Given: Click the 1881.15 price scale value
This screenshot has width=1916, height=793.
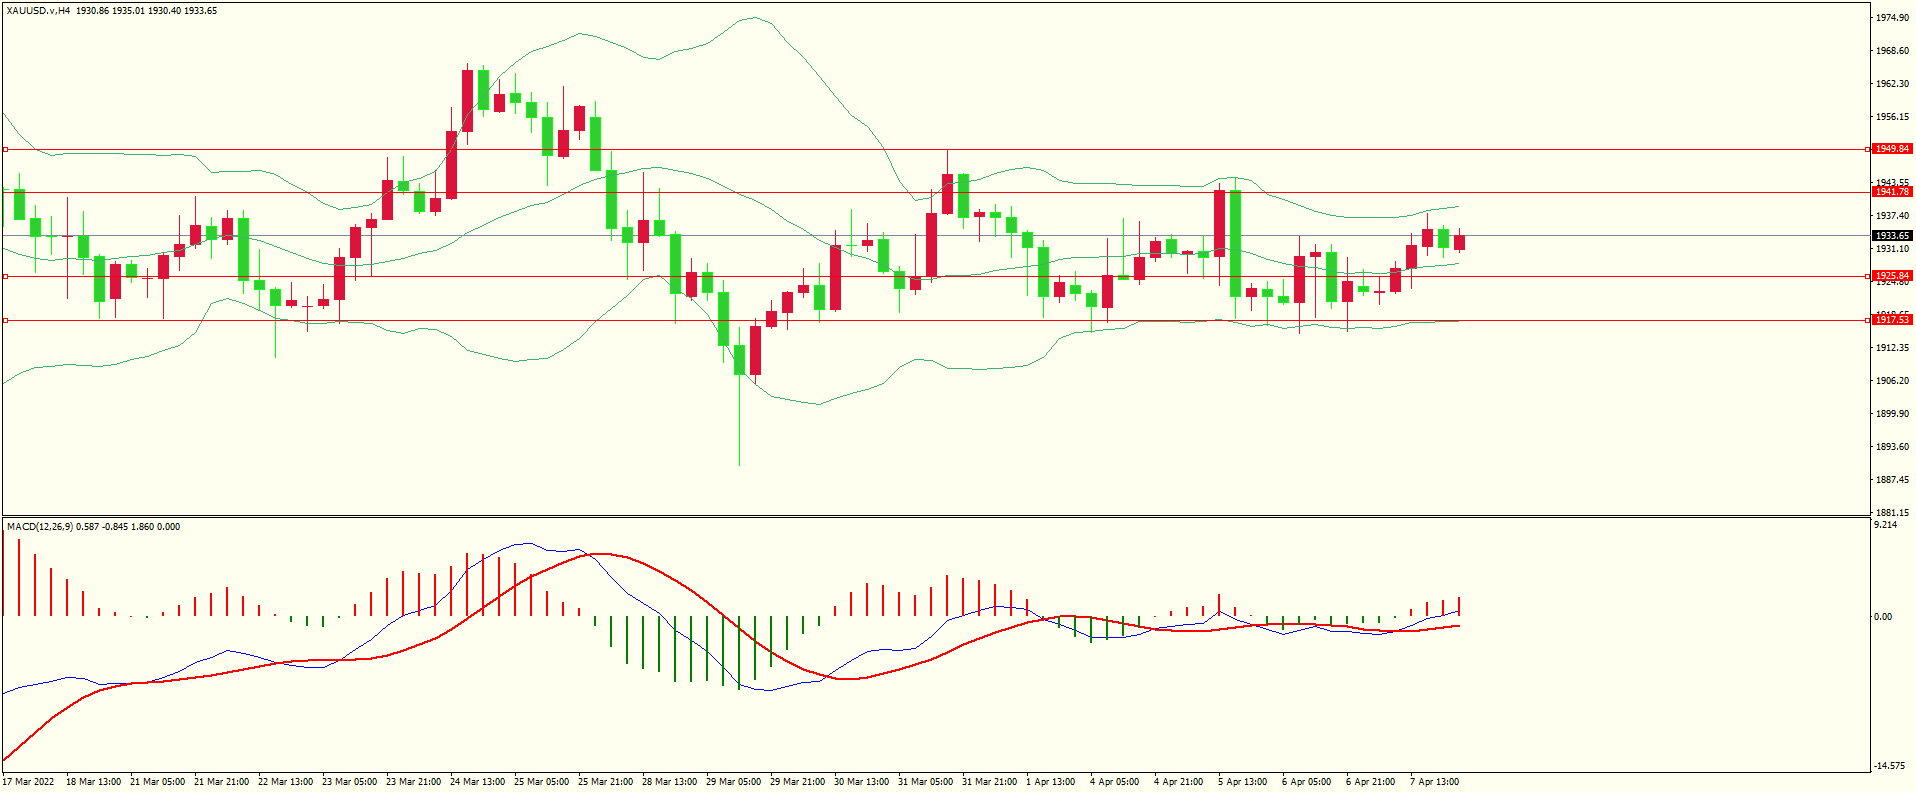Looking at the screenshot, I should pyautogui.click(x=1892, y=513).
